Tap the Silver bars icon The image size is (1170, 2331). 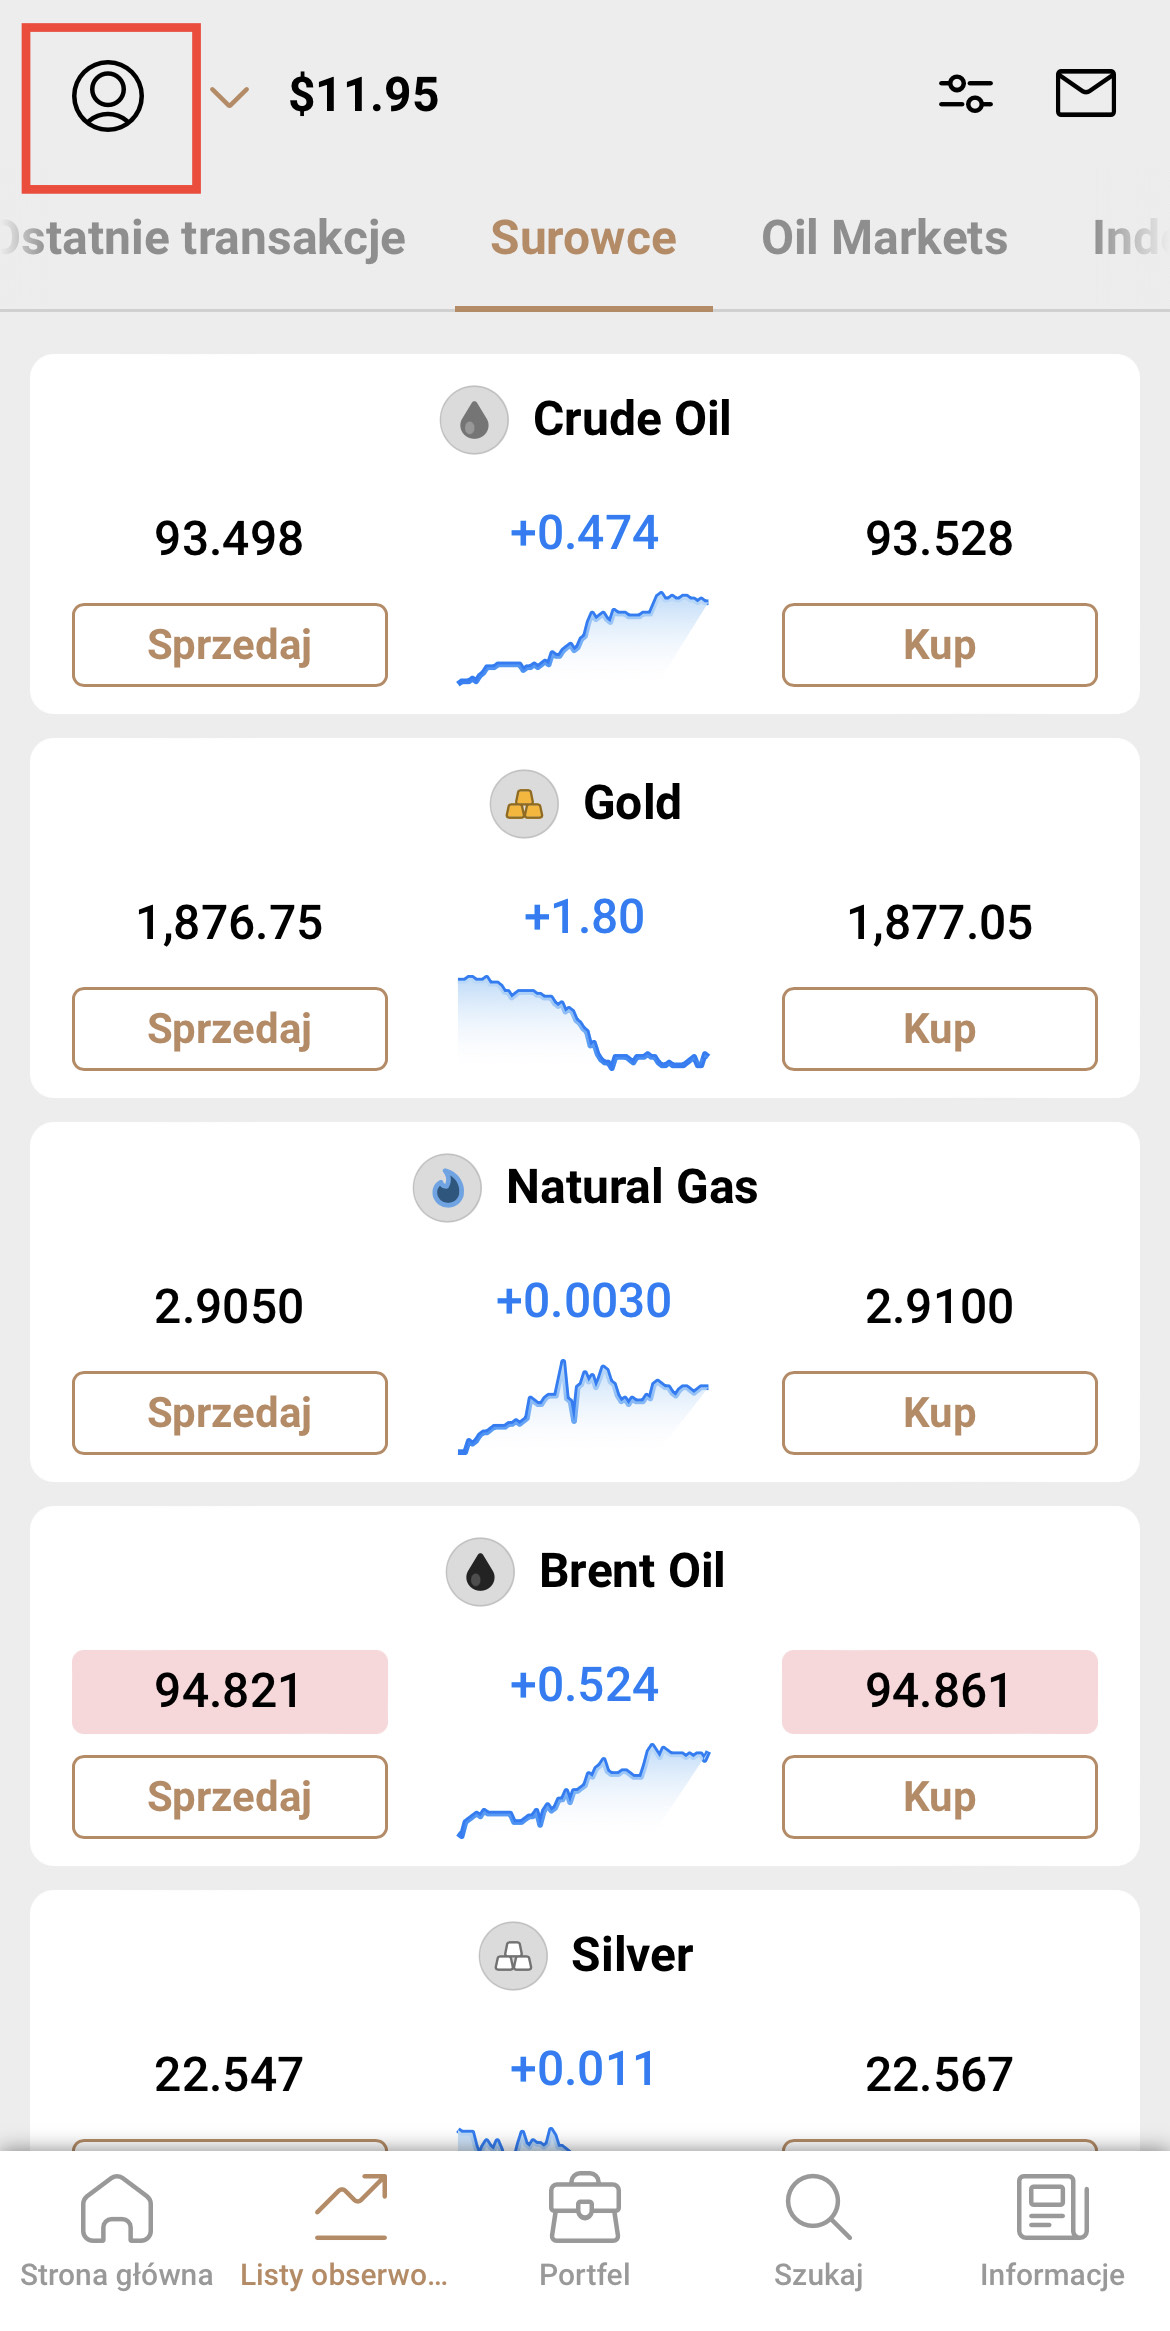click(513, 1956)
